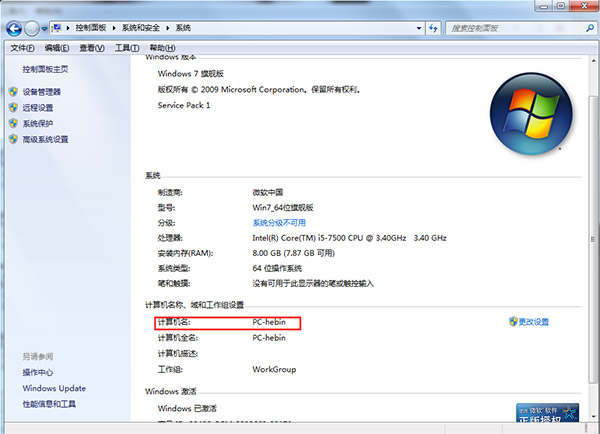600x434 pixels.
Task: Click the shield icon beside 高级系统设置
Action: (13, 140)
